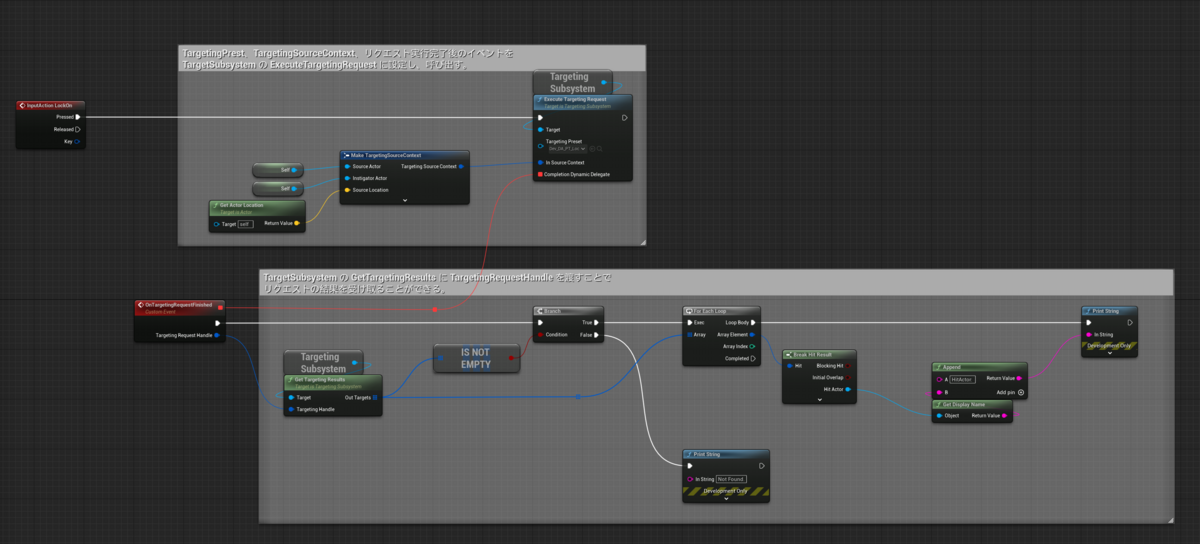The image size is (1200, 544).
Task: Expand the Make TargetingSourceContext node's hidden pins
Action: point(405,201)
